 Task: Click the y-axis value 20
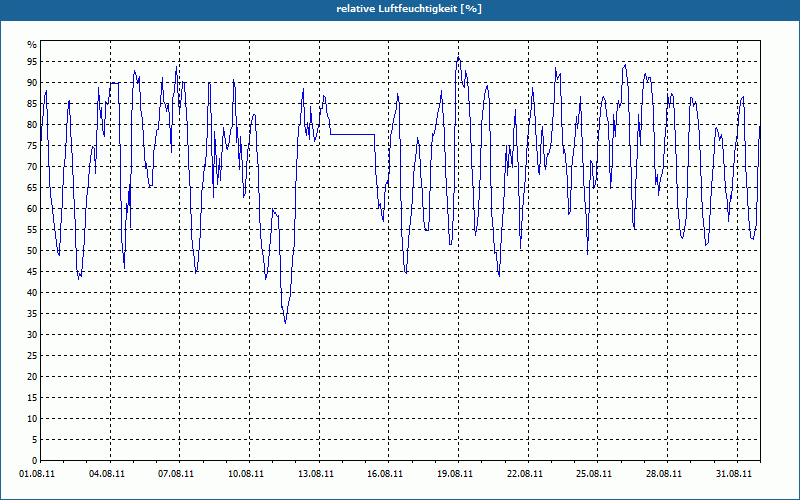coord(32,377)
